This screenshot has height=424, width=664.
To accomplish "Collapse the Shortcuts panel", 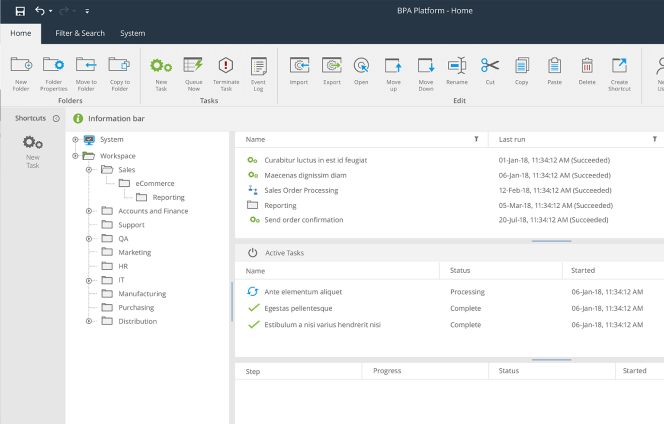I will click(56, 118).
